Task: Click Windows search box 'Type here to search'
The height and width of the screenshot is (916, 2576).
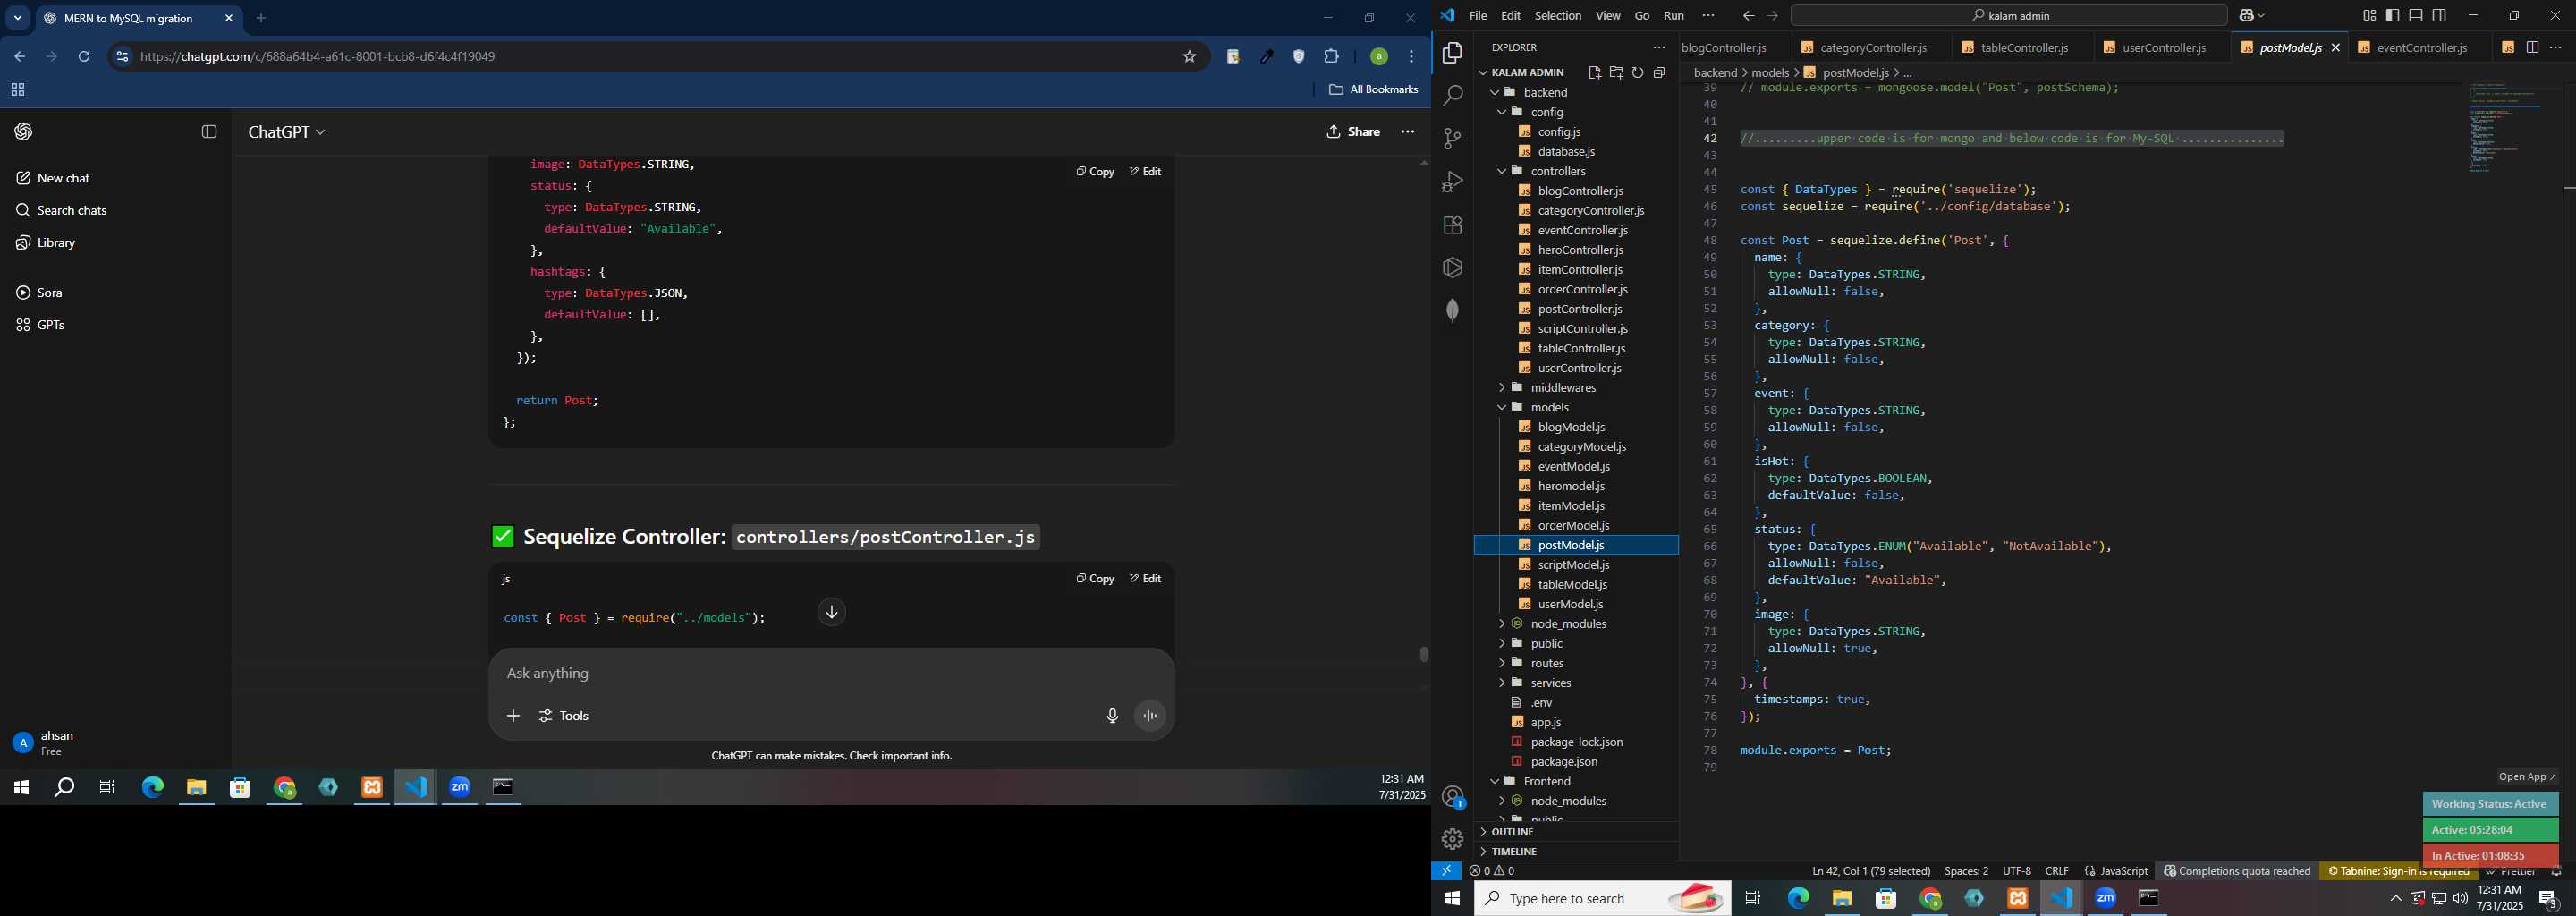Action: click(1603, 899)
